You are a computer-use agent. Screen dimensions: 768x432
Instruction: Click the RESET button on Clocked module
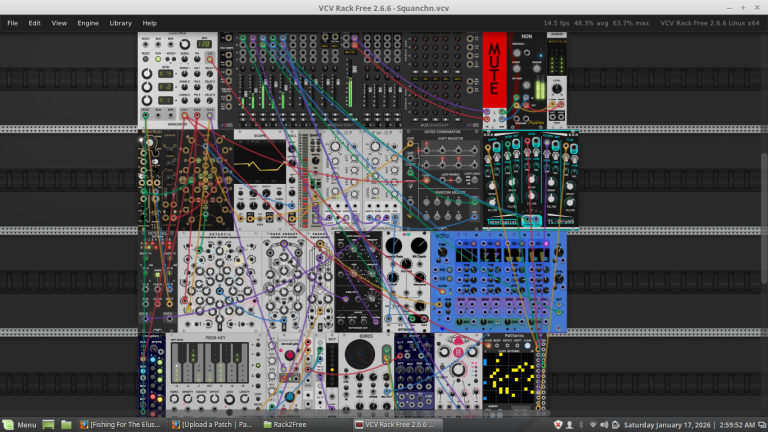(145, 59)
